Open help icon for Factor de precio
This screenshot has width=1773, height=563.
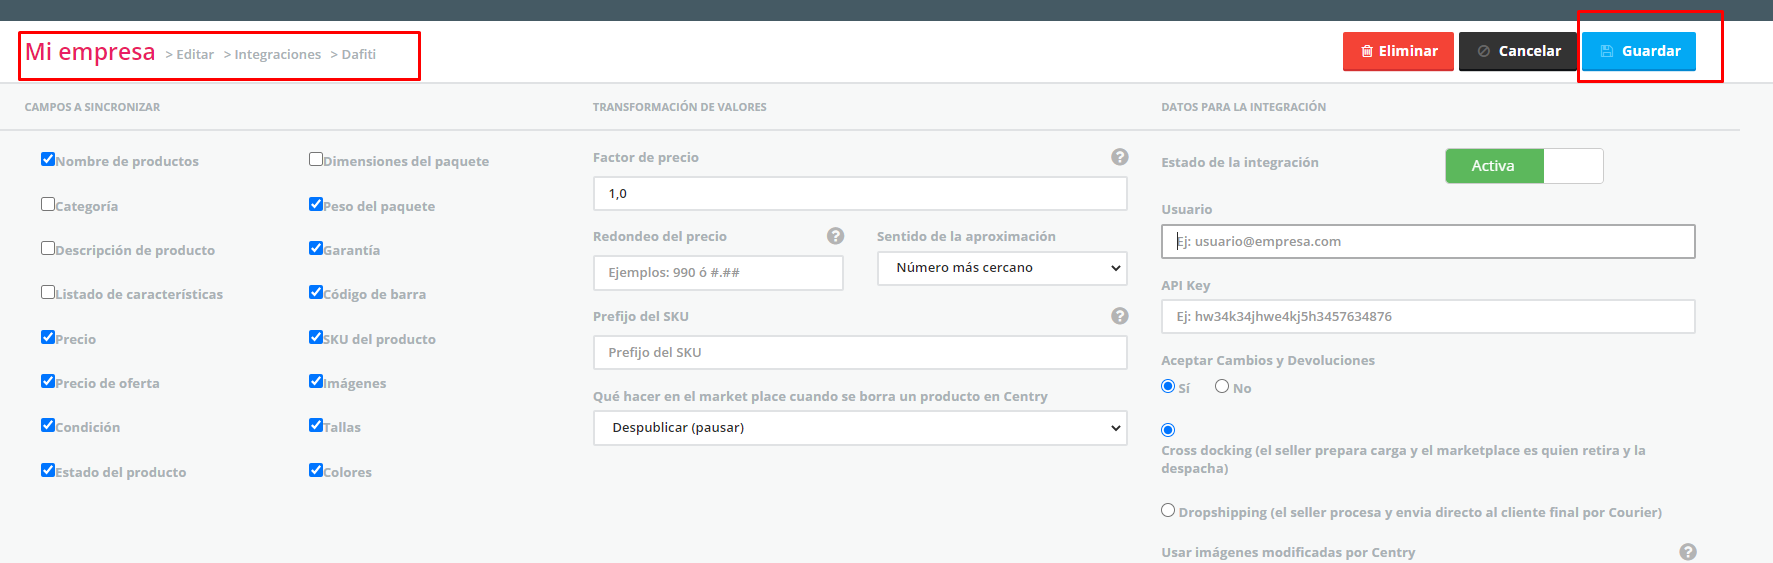1120,157
